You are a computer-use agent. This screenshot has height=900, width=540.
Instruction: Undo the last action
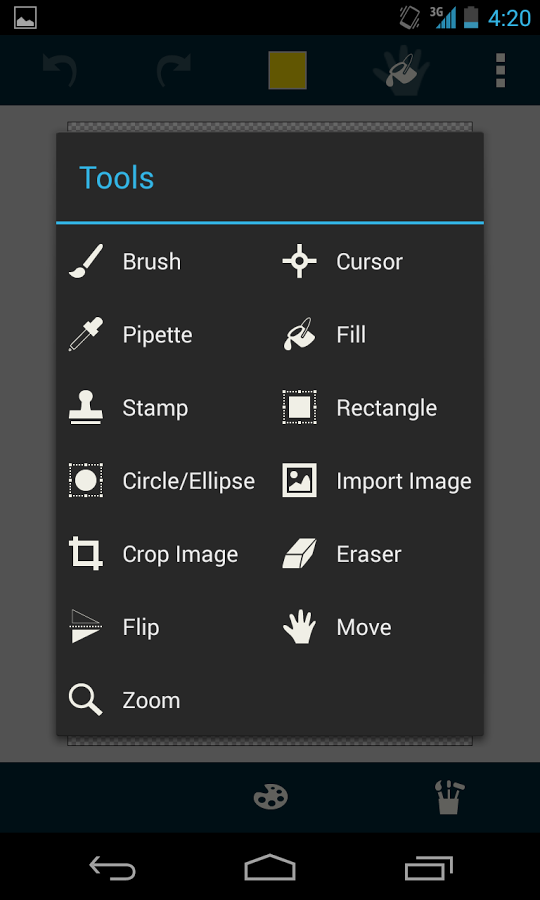[60, 70]
